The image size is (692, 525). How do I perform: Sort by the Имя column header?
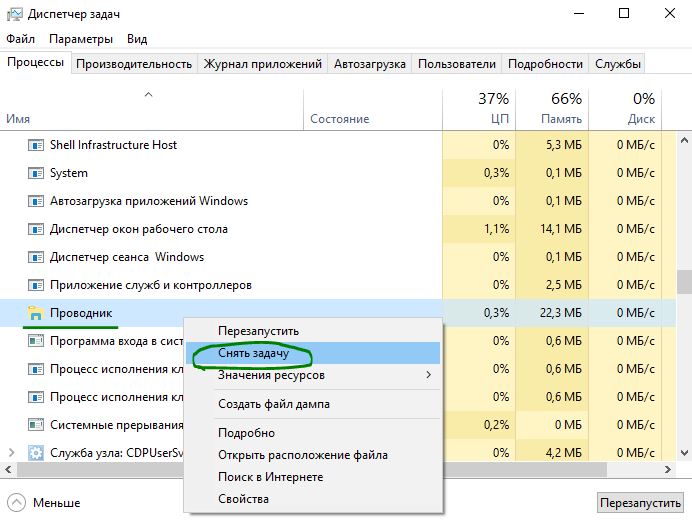(x=151, y=109)
